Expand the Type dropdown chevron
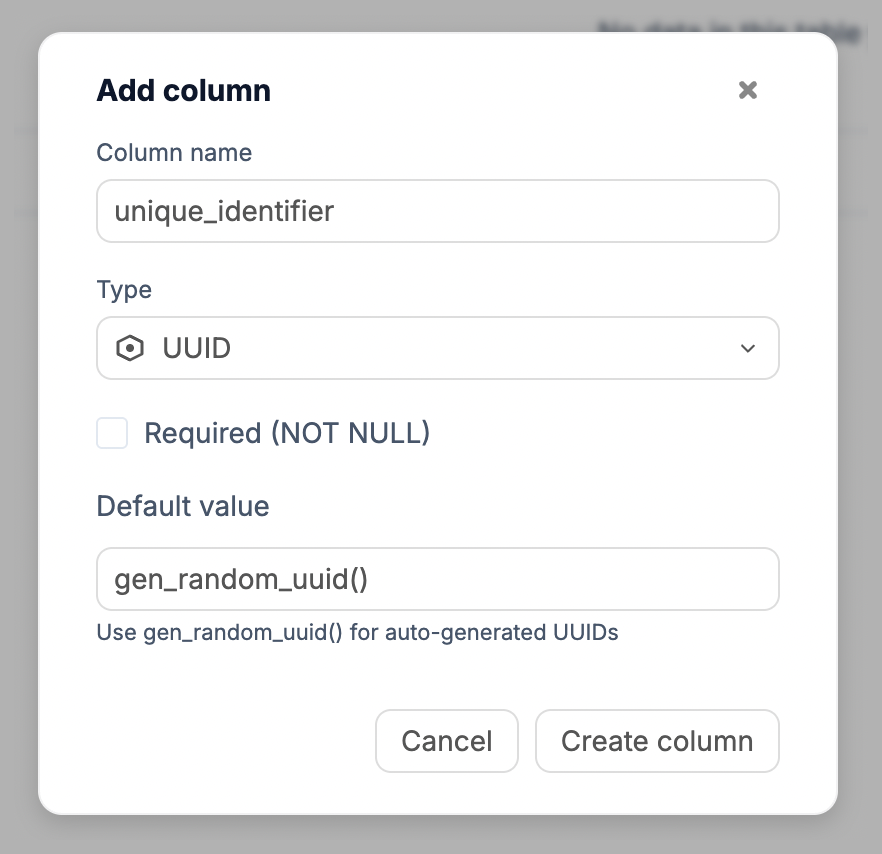Viewport: 882px width, 854px height. coord(747,348)
